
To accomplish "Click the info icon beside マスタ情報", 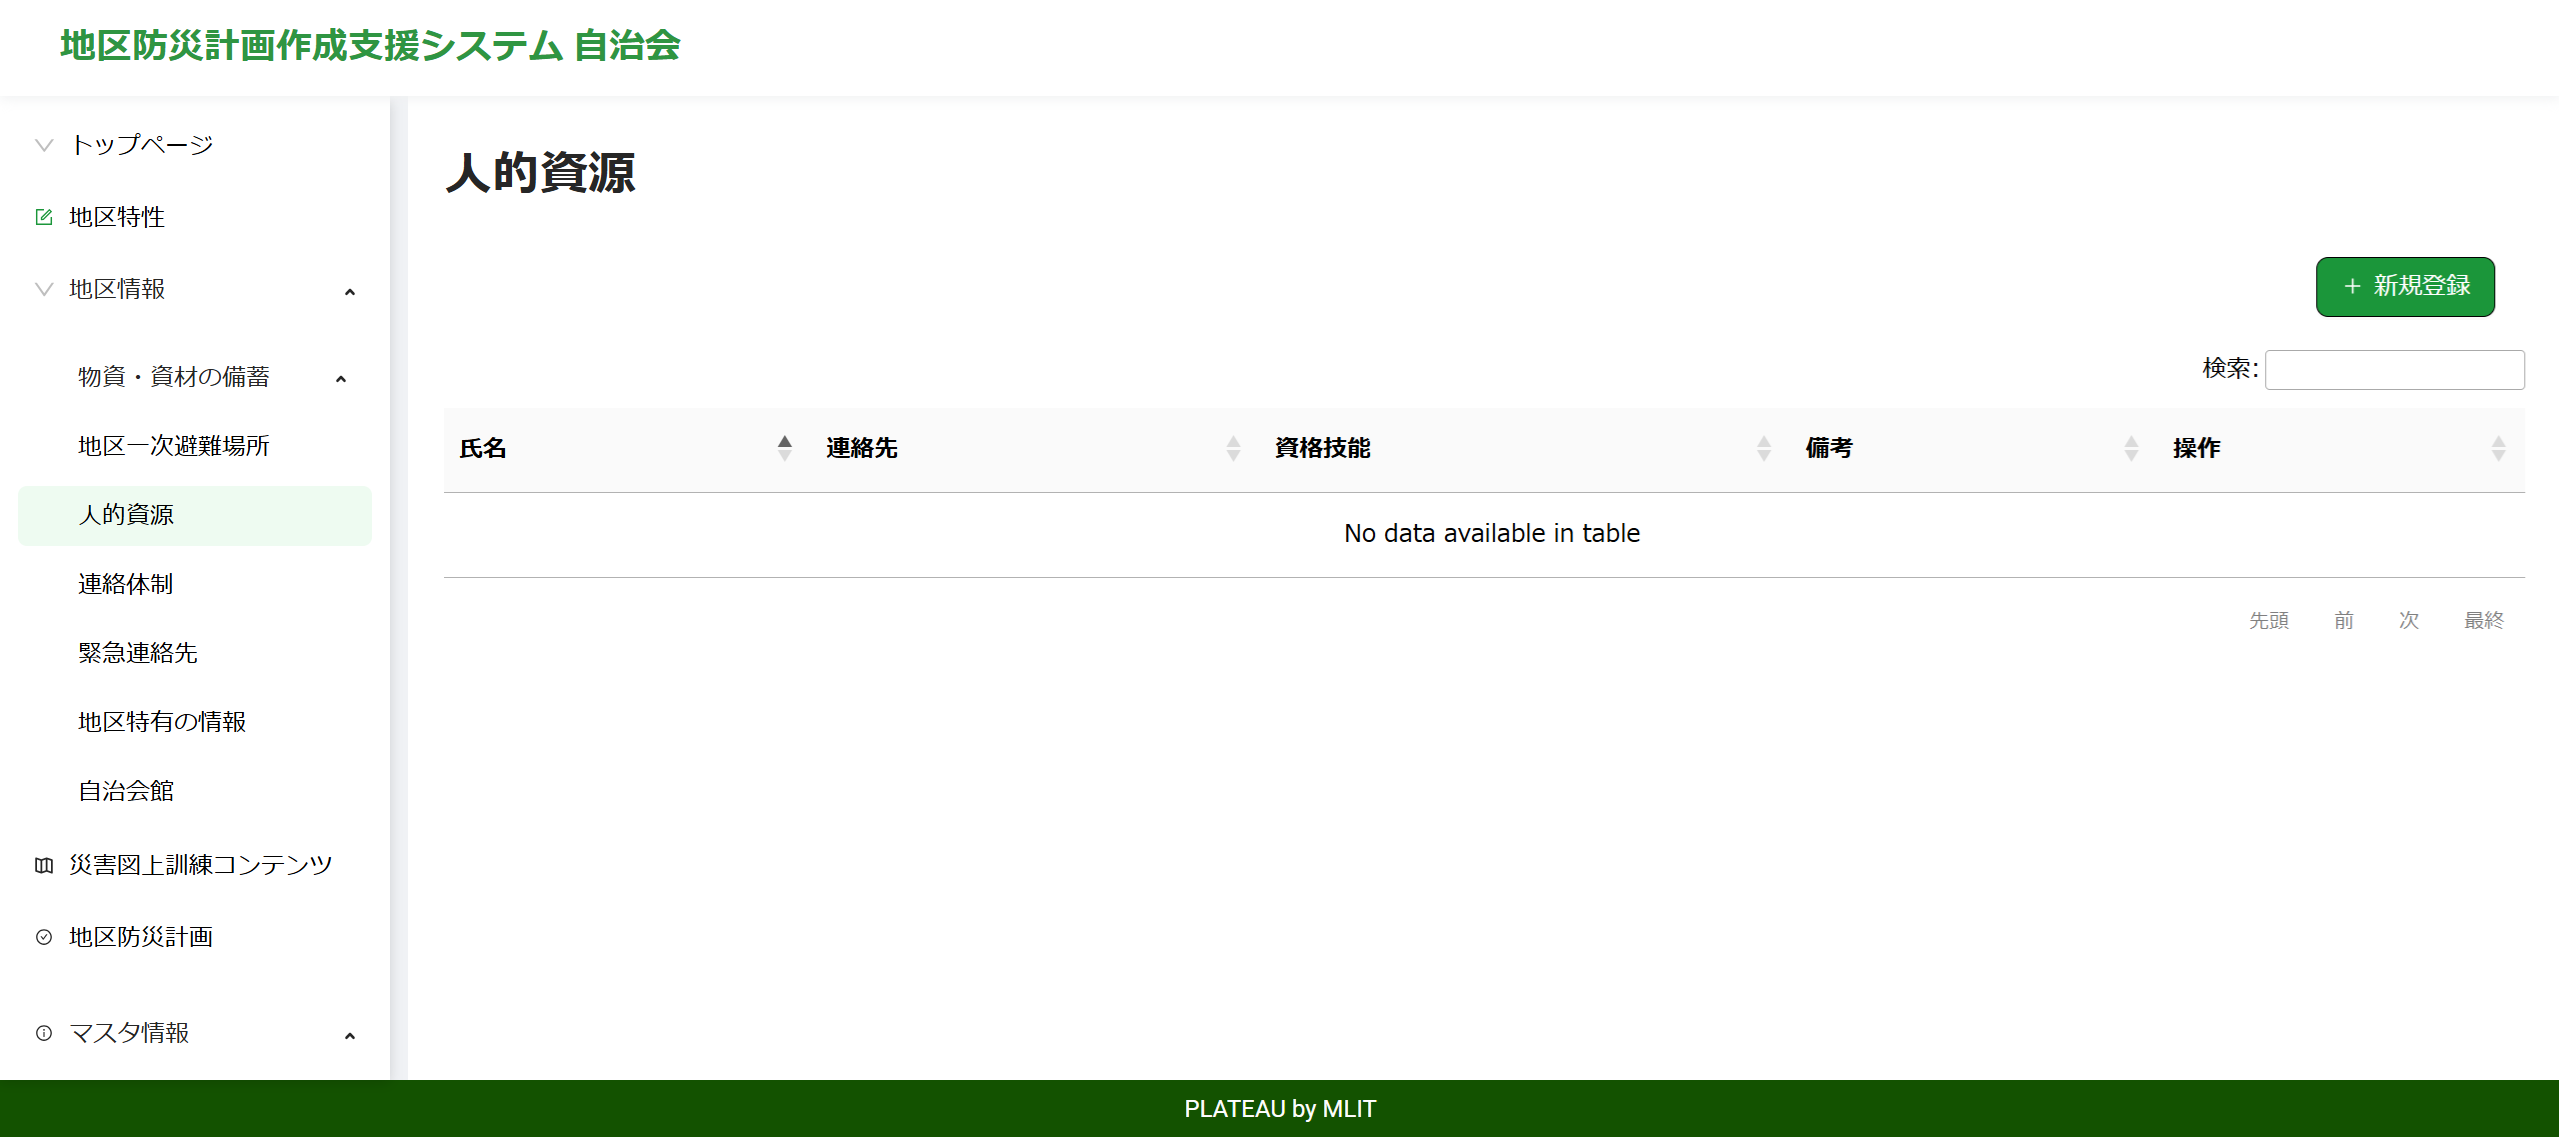I will [x=44, y=1033].
